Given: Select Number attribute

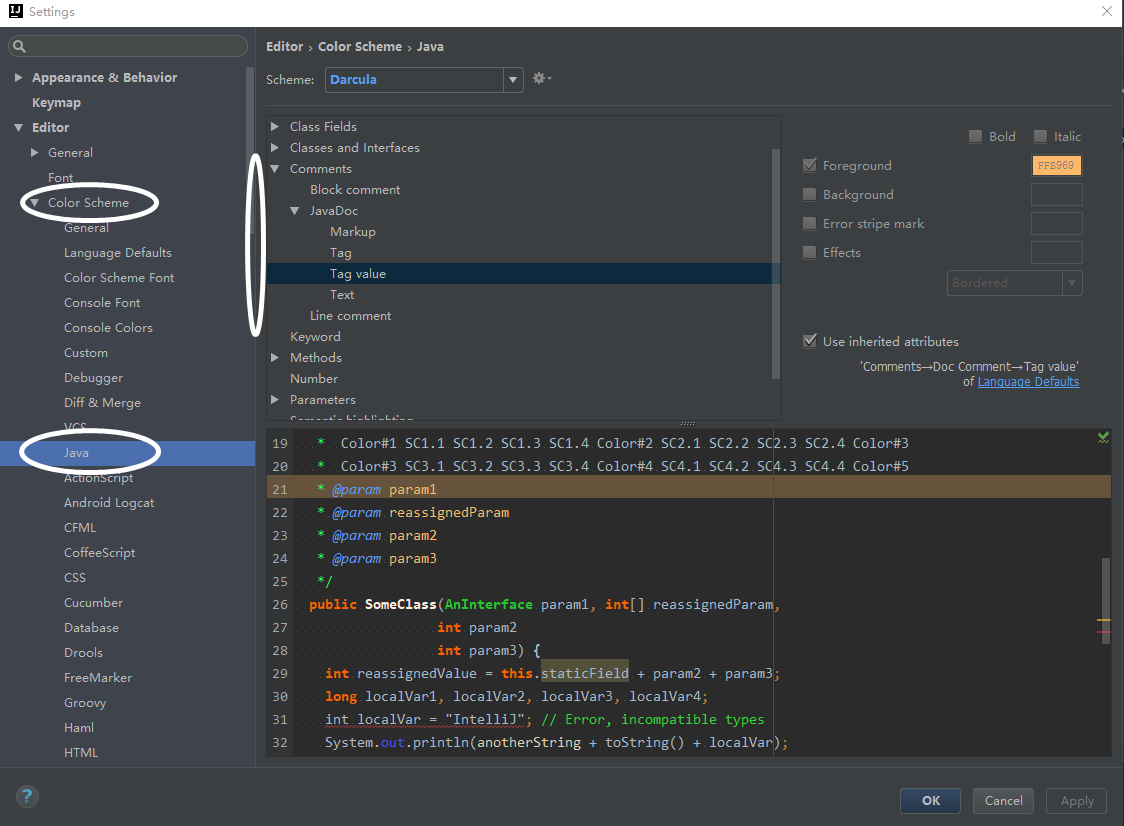Looking at the screenshot, I should (x=314, y=379).
